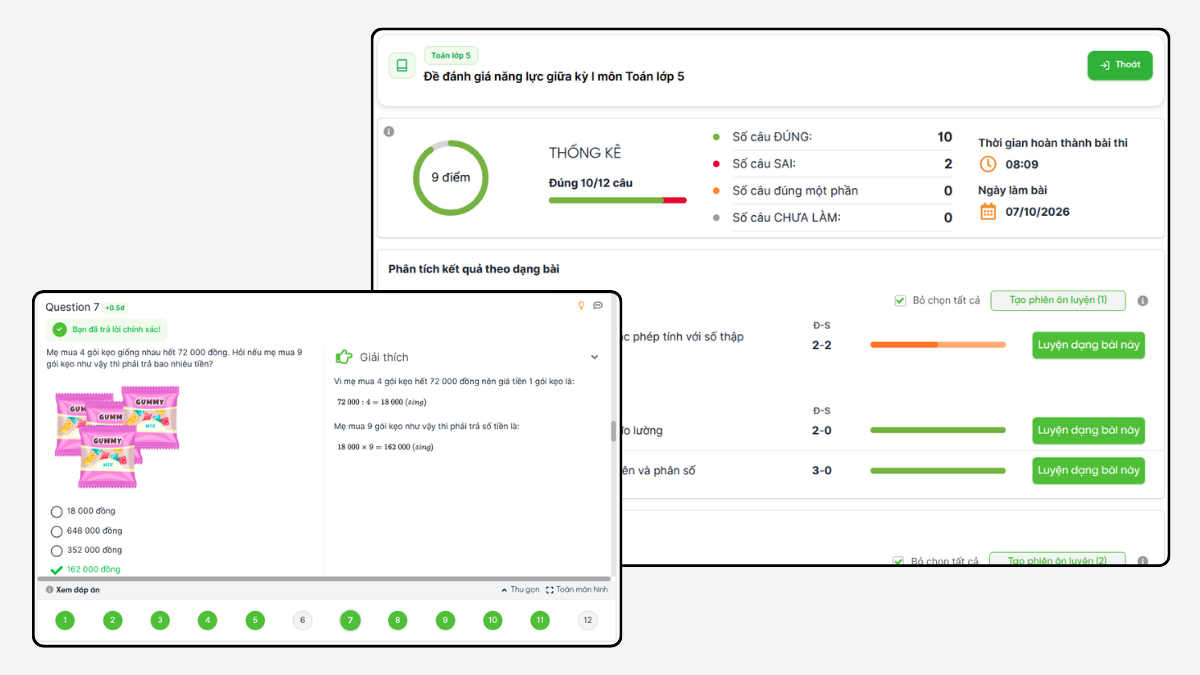Select question 7 in the navigator

click(x=350, y=621)
